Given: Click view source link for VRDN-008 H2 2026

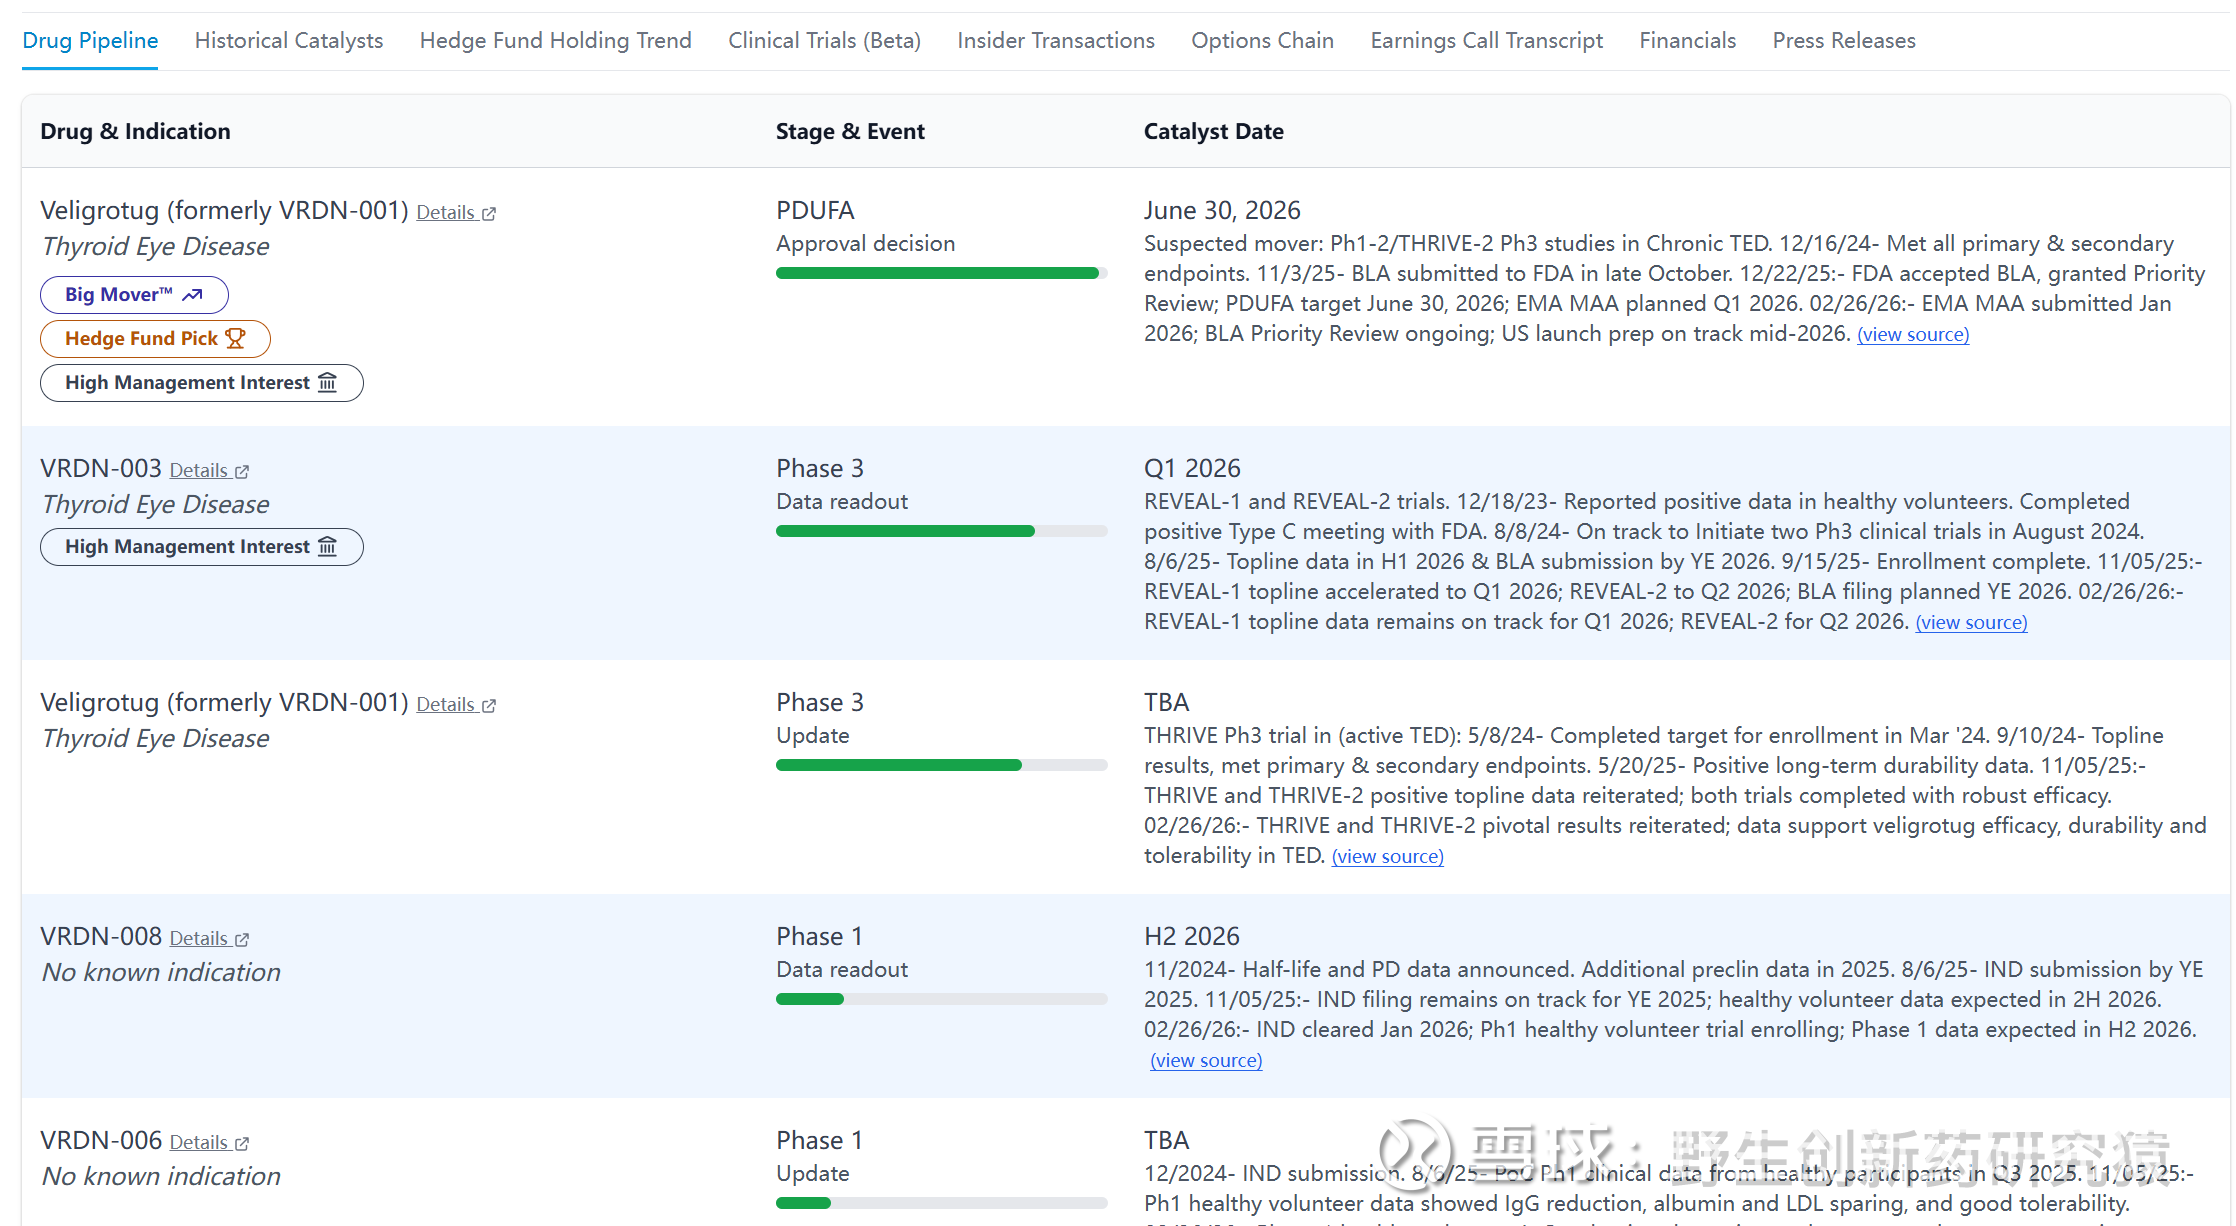Looking at the screenshot, I should coord(1206,1061).
